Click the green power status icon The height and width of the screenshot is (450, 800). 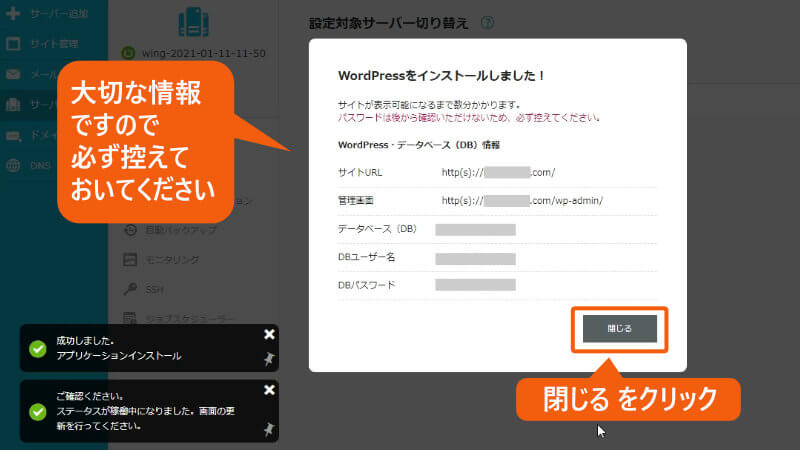click(128, 53)
